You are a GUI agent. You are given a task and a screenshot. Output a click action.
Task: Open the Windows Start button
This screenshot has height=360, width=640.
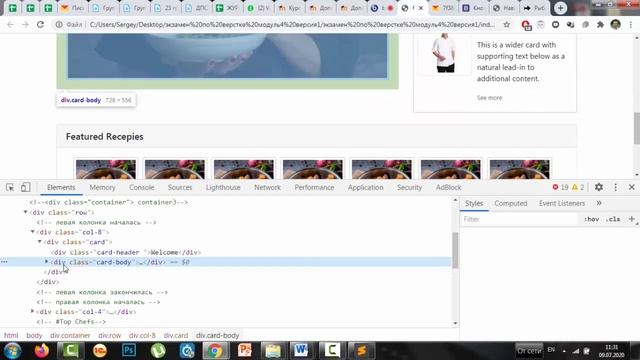click(x=13, y=351)
